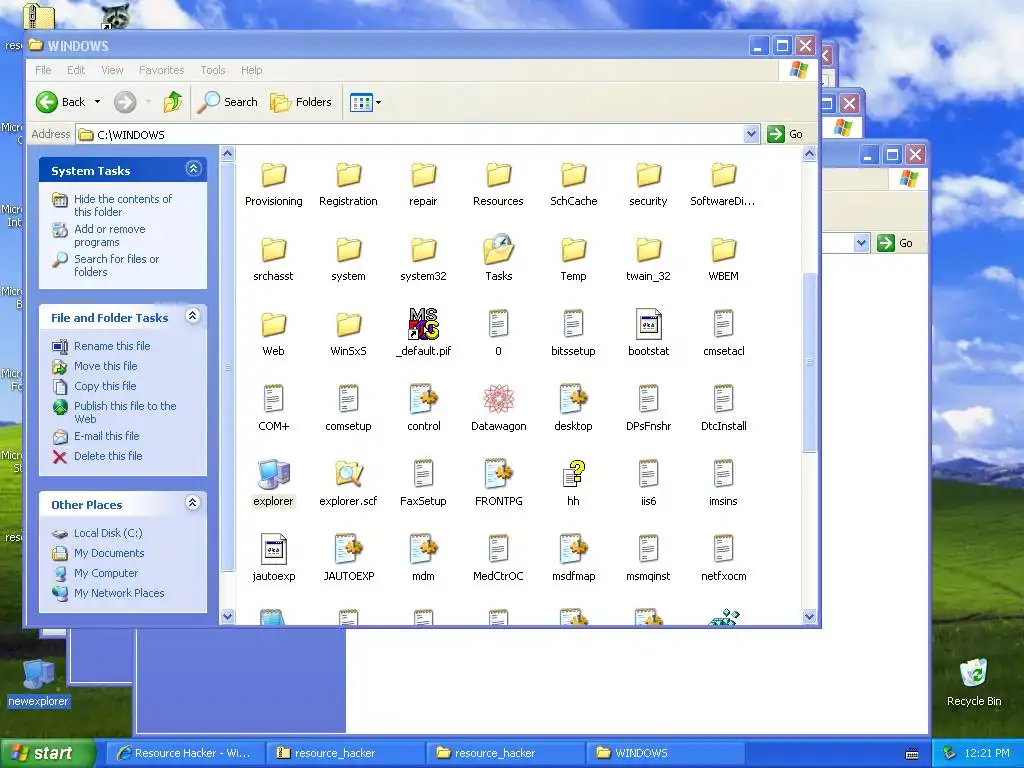The height and width of the screenshot is (768, 1024).
Task: Click Add or remove programs link
Action: click(110, 235)
